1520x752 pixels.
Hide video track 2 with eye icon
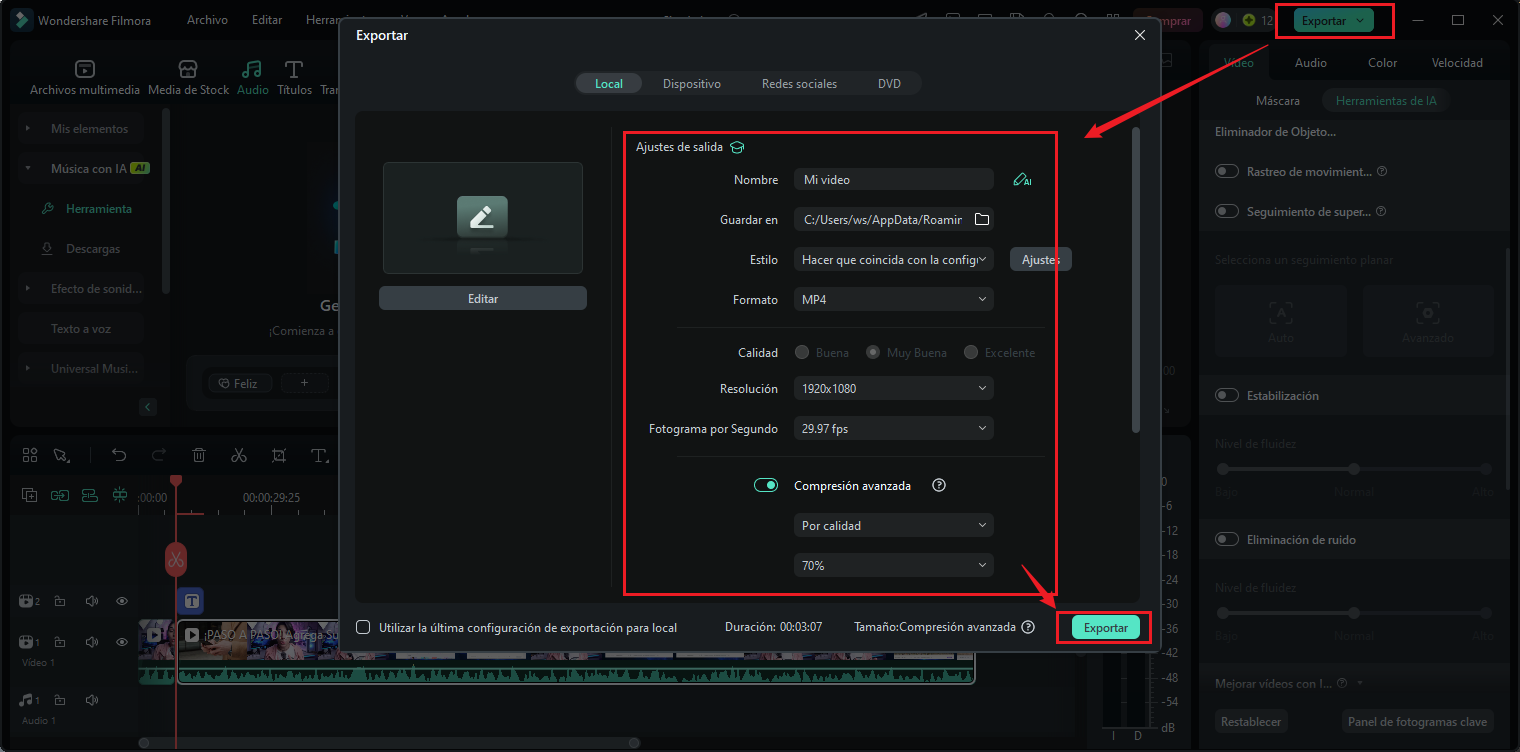point(122,601)
